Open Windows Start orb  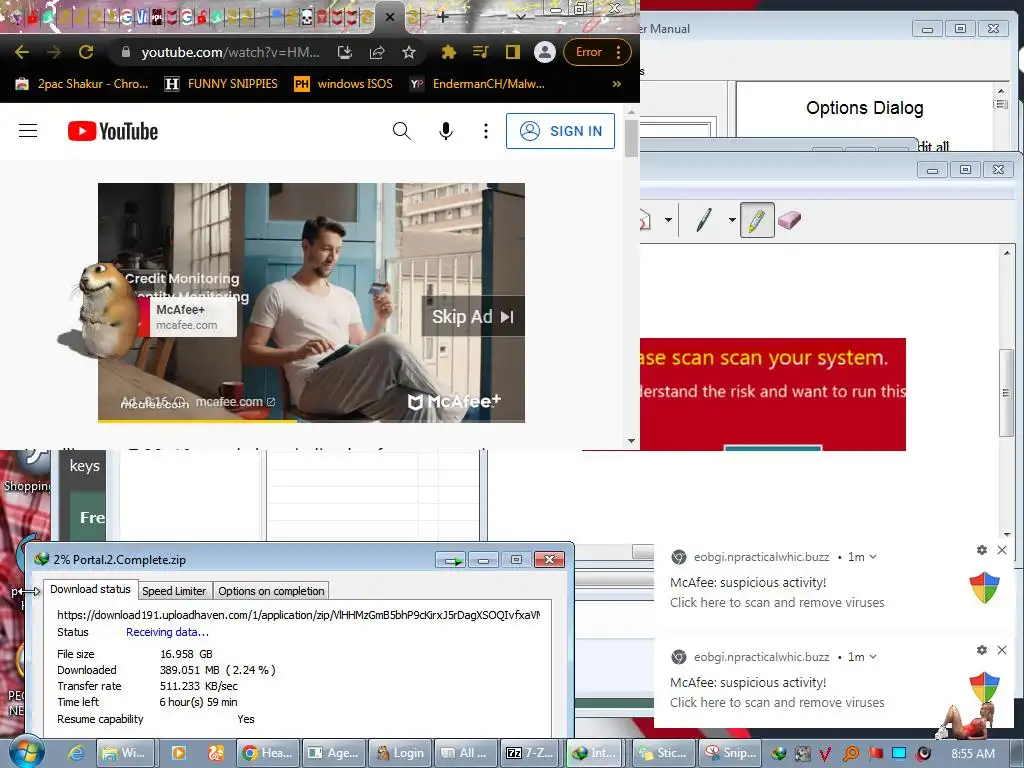click(25, 751)
